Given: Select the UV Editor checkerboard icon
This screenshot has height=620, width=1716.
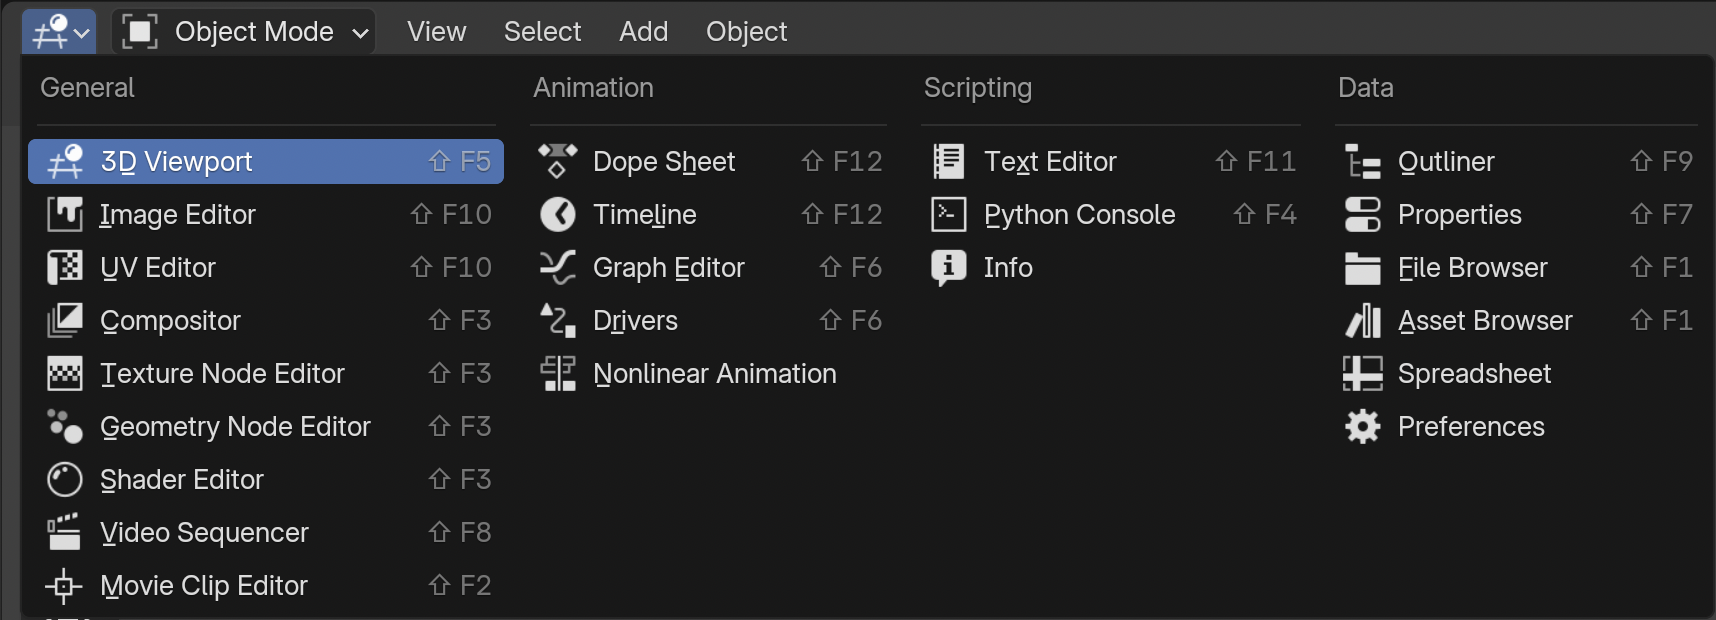Looking at the screenshot, I should [x=65, y=267].
